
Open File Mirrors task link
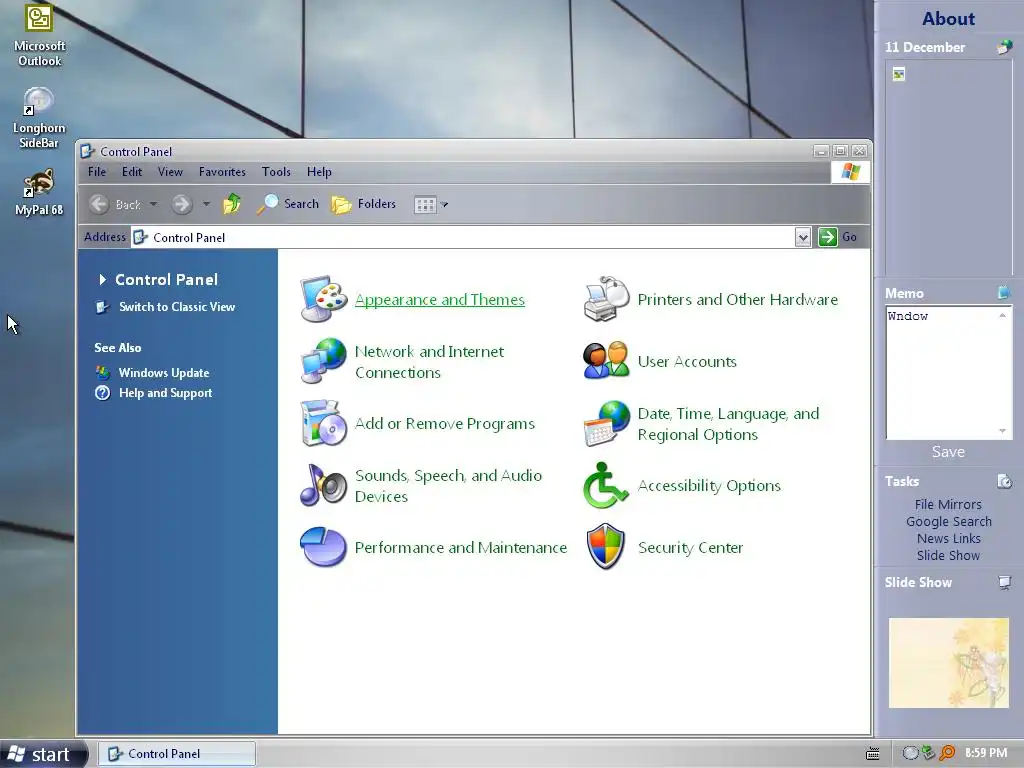(948, 504)
